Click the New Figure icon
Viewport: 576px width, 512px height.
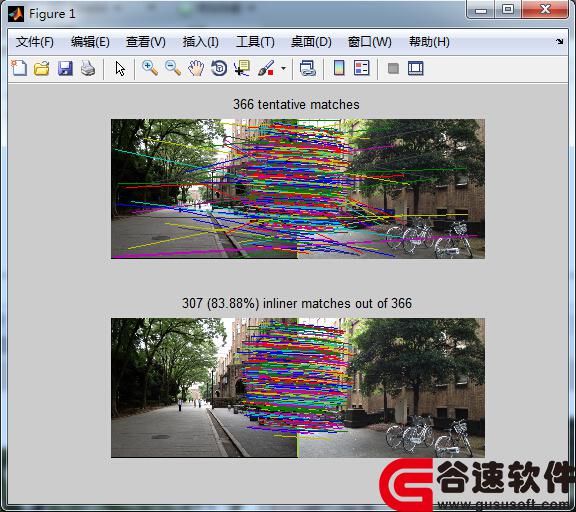click(19, 68)
